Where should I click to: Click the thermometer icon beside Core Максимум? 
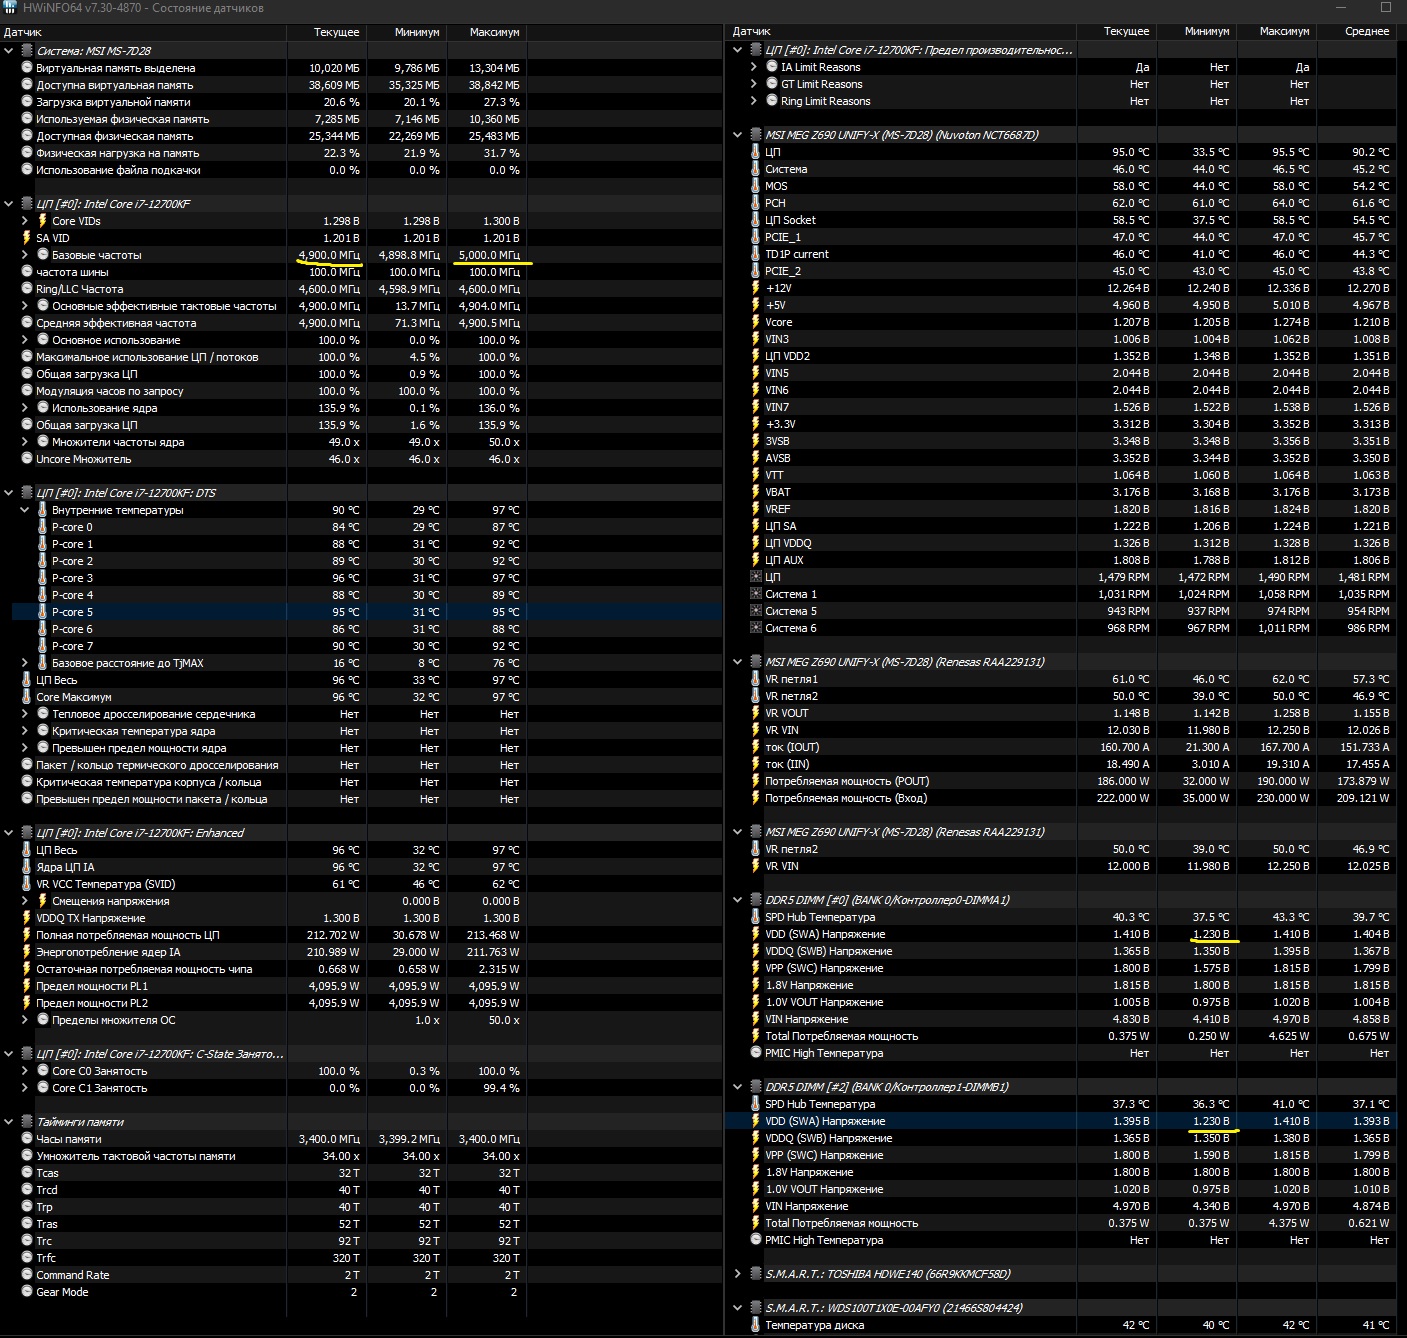point(26,697)
